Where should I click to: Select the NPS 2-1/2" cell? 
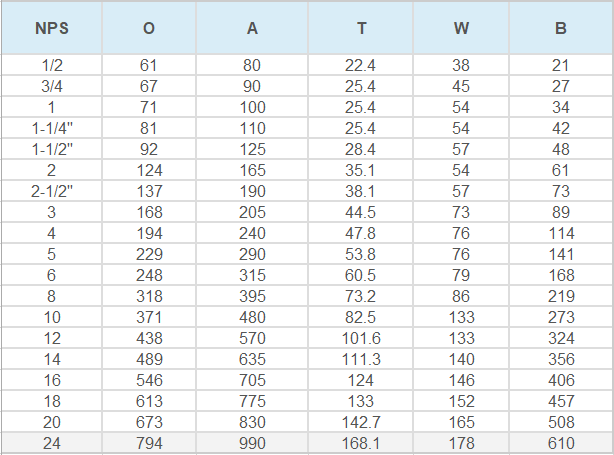[x=51, y=191]
